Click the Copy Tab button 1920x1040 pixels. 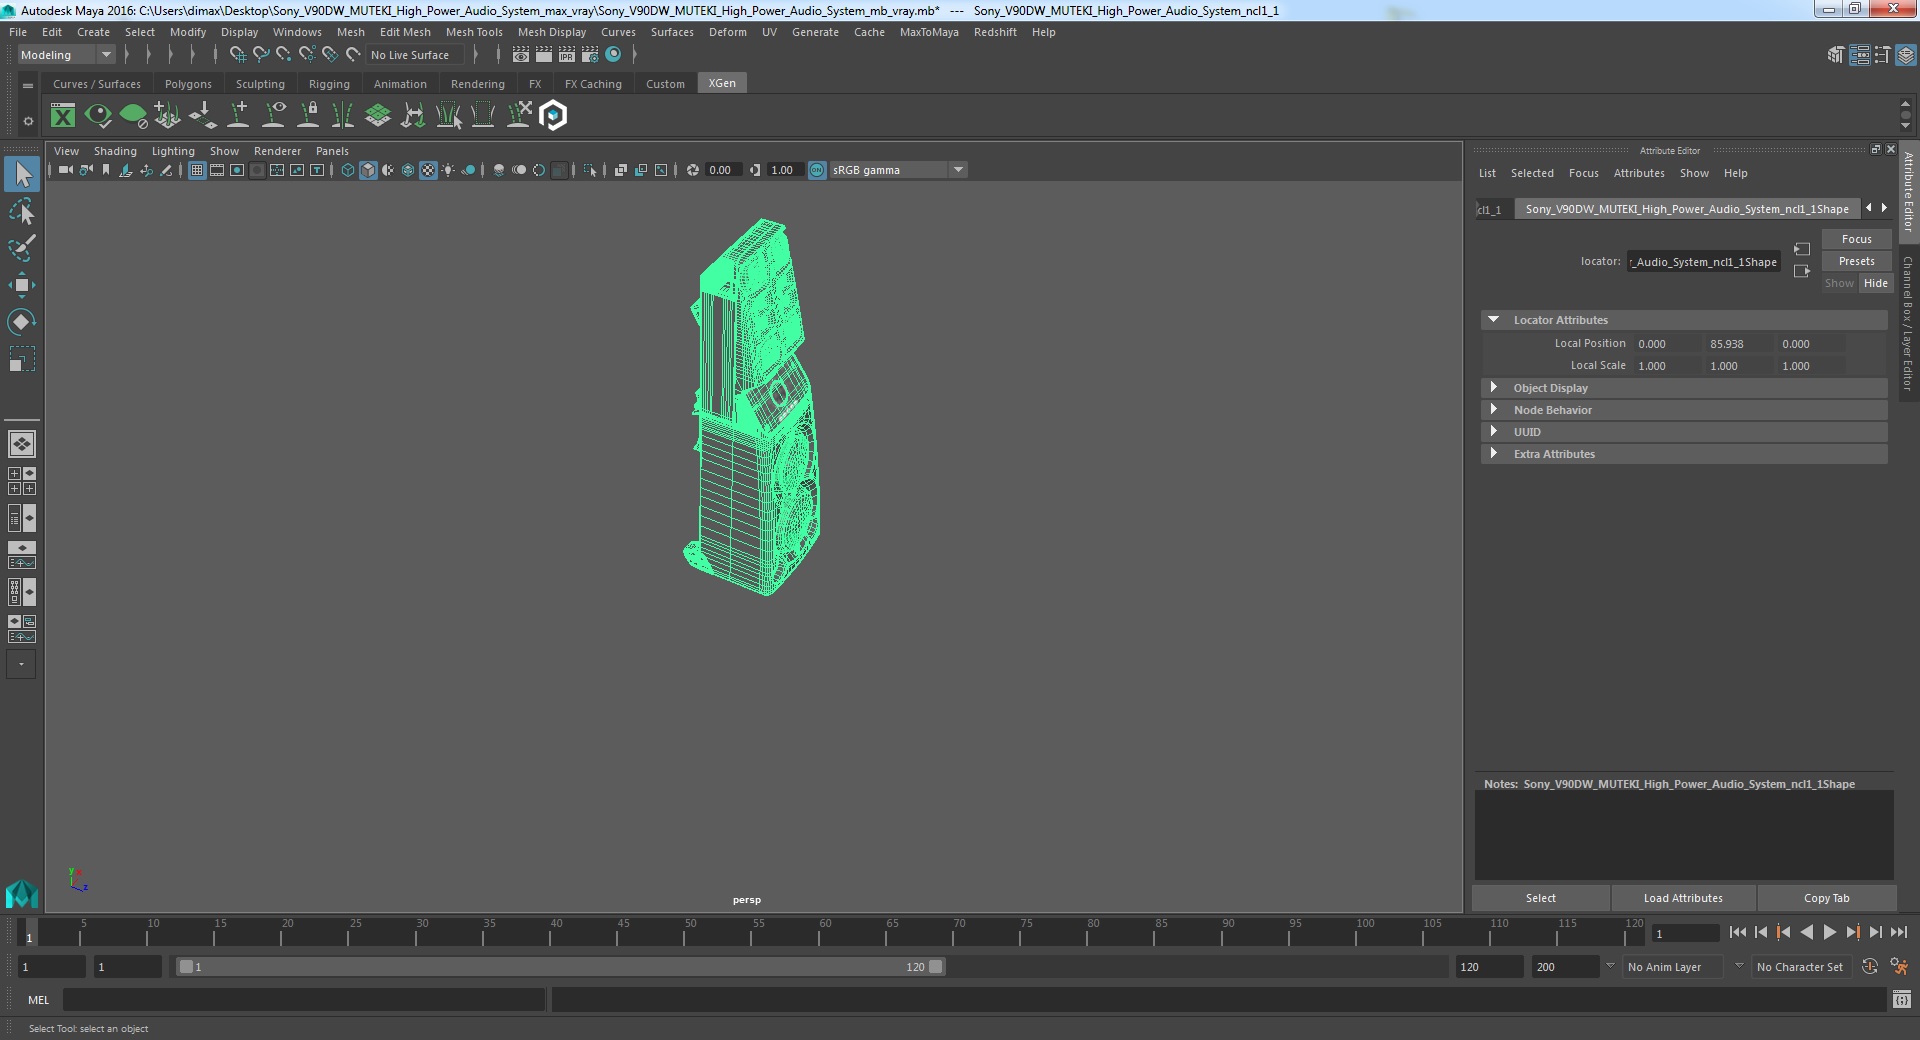pos(1826,898)
